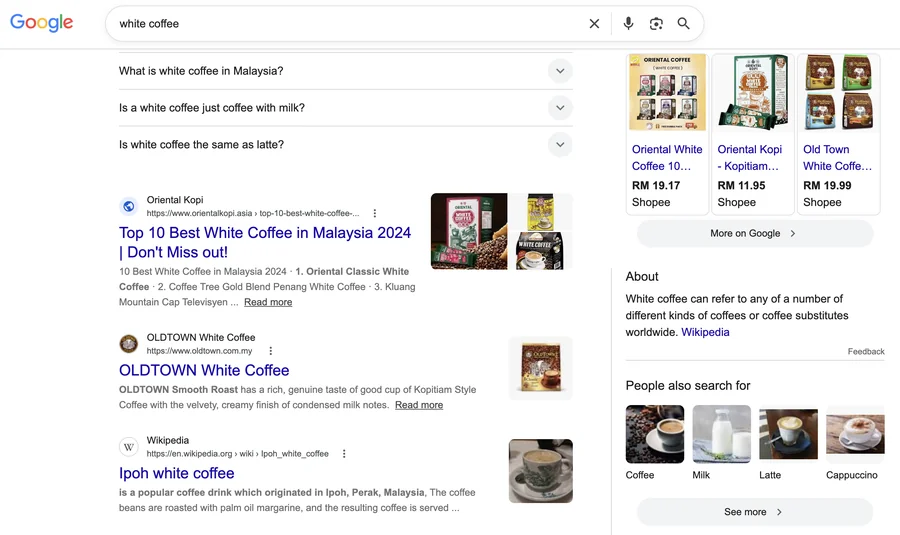Click the en.wikipedia.org URL breadcrumb
The height and width of the screenshot is (535, 900).
click(x=238, y=453)
